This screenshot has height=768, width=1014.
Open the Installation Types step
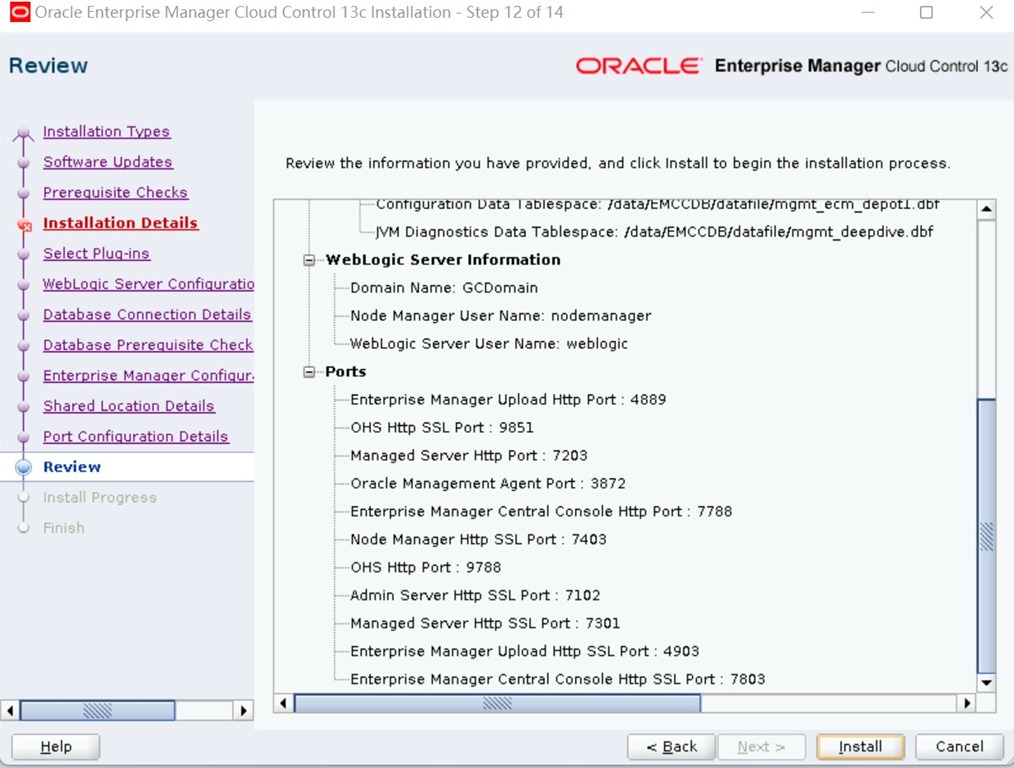pyautogui.click(x=106, y=131)
